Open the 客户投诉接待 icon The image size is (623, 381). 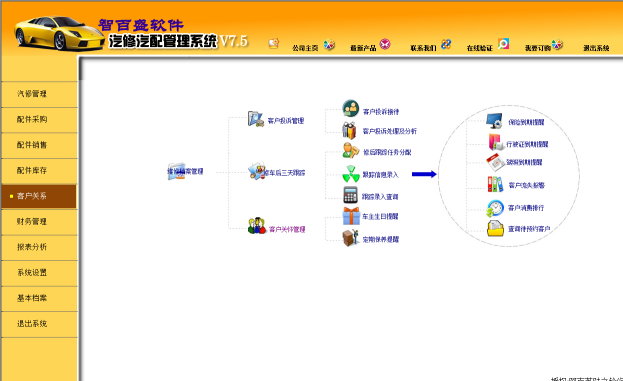coord(350,108)
